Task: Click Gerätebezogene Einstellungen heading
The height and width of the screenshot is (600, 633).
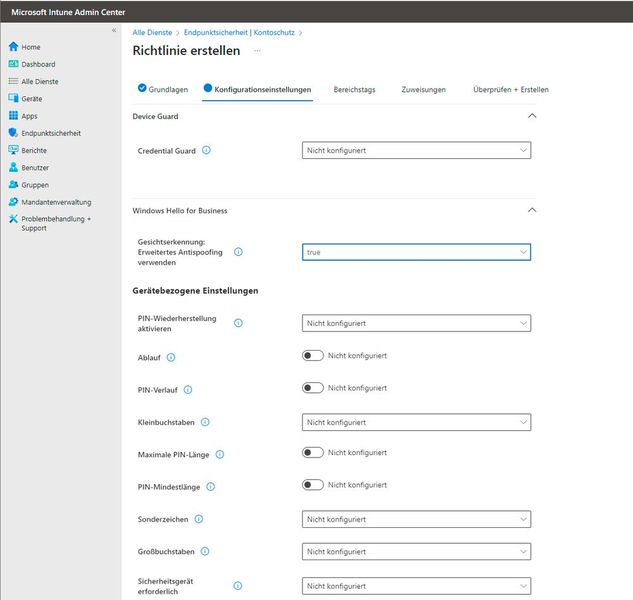Action: 195,291
